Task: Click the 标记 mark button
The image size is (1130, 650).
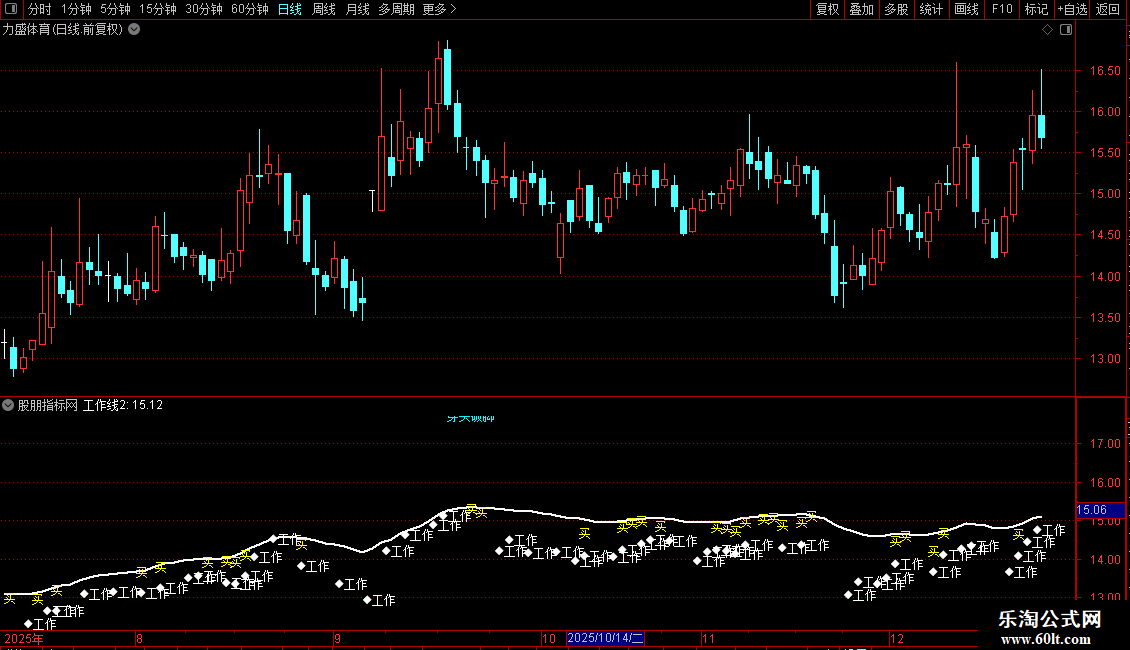Action: point(1036,9)
